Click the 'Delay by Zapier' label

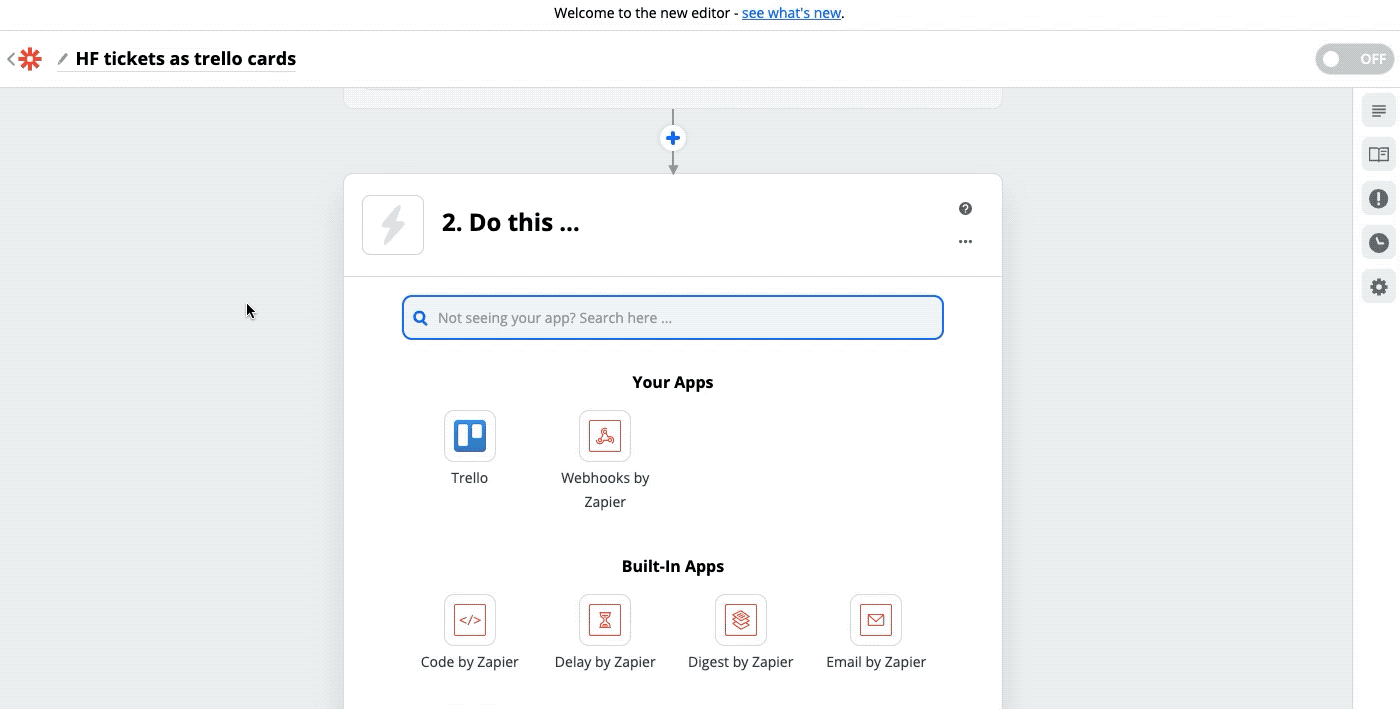click(x=605, y=662)
